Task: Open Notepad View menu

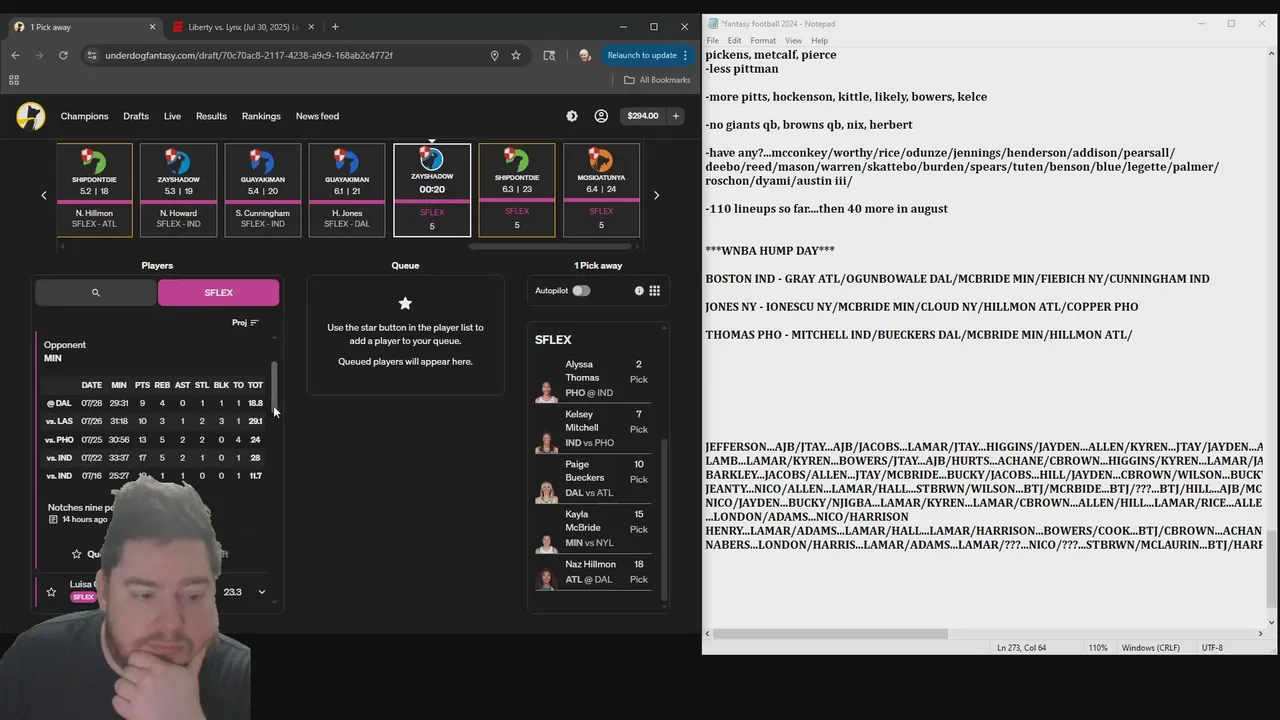Action: coord(793,40)
